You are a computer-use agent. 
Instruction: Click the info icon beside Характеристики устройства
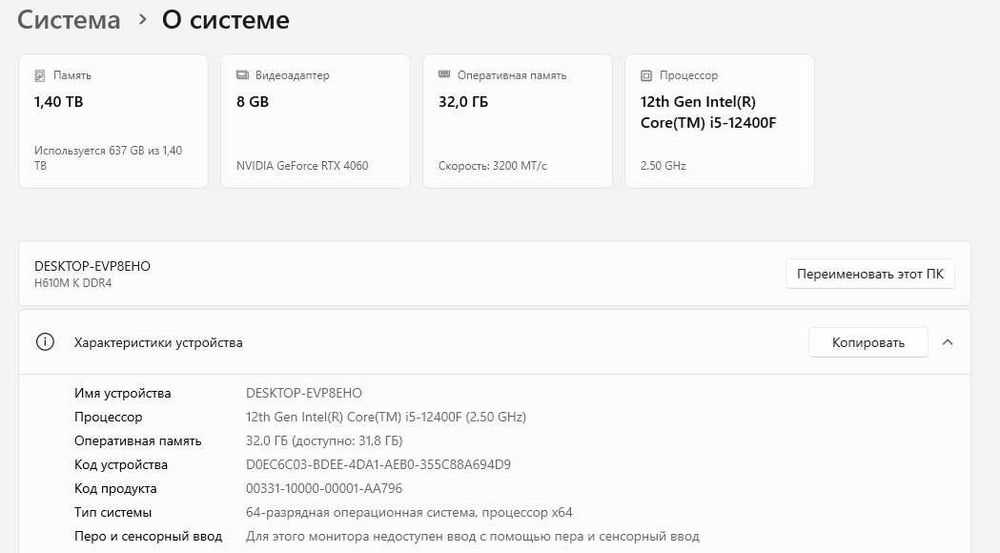pos(45,342)
